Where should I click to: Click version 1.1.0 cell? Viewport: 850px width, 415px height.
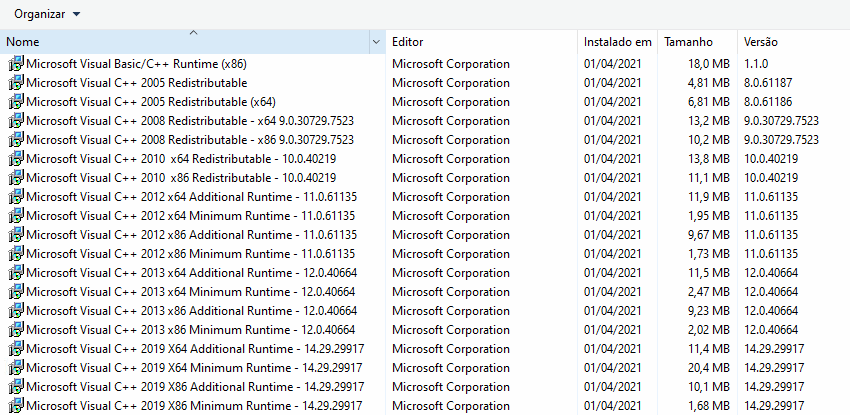756,64
